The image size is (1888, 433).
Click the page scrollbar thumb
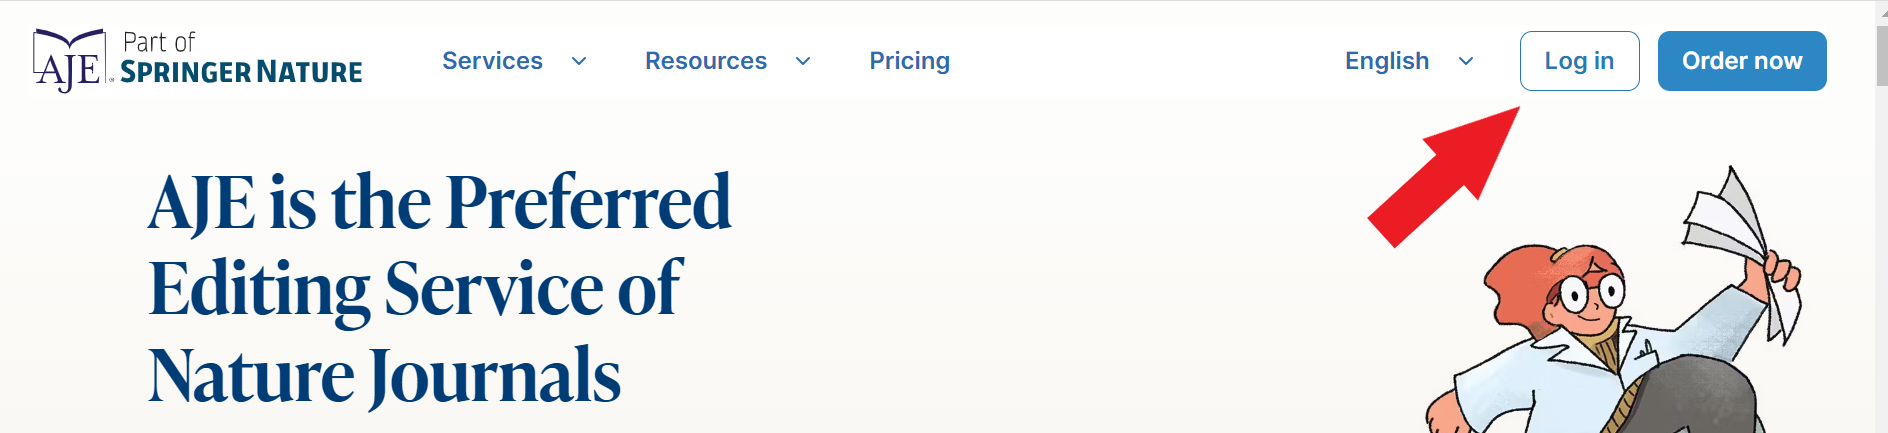(1882, 55)
